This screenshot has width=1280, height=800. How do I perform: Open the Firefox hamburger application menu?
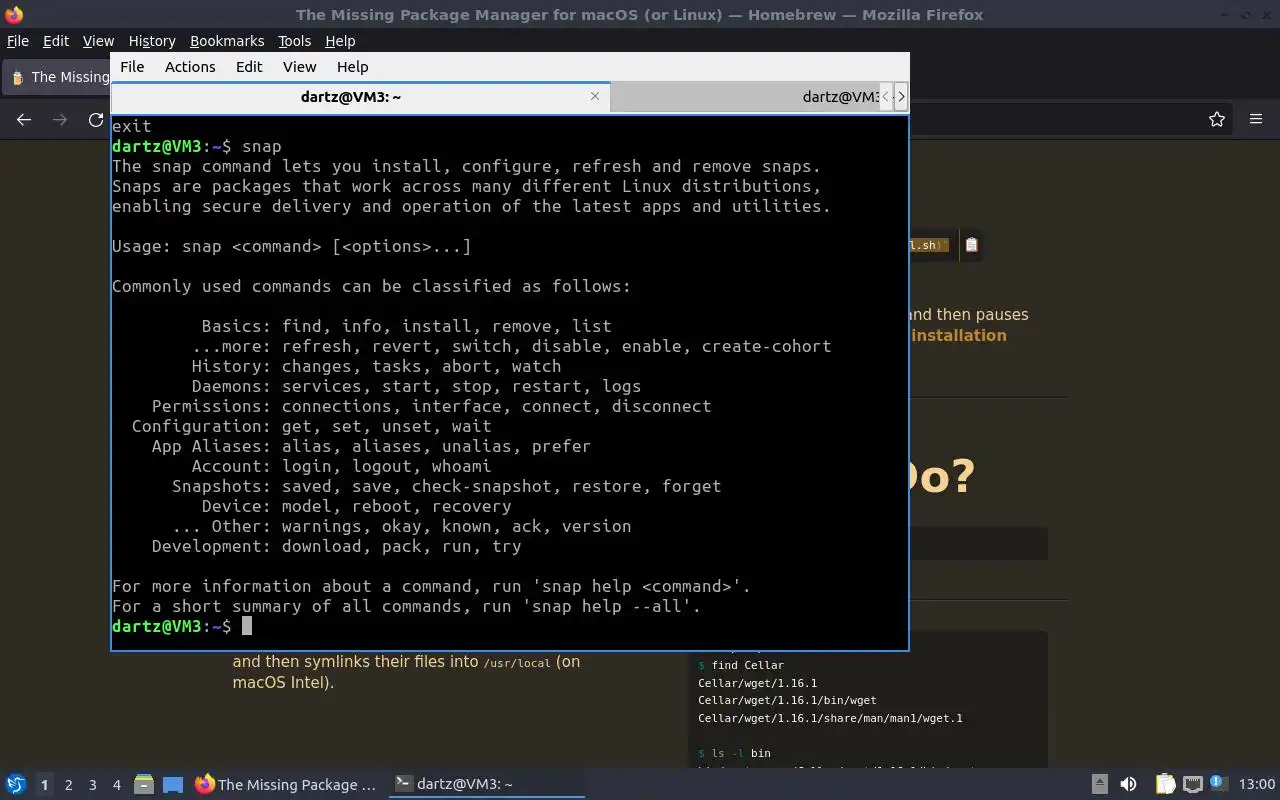click(x=1256, y=119)
